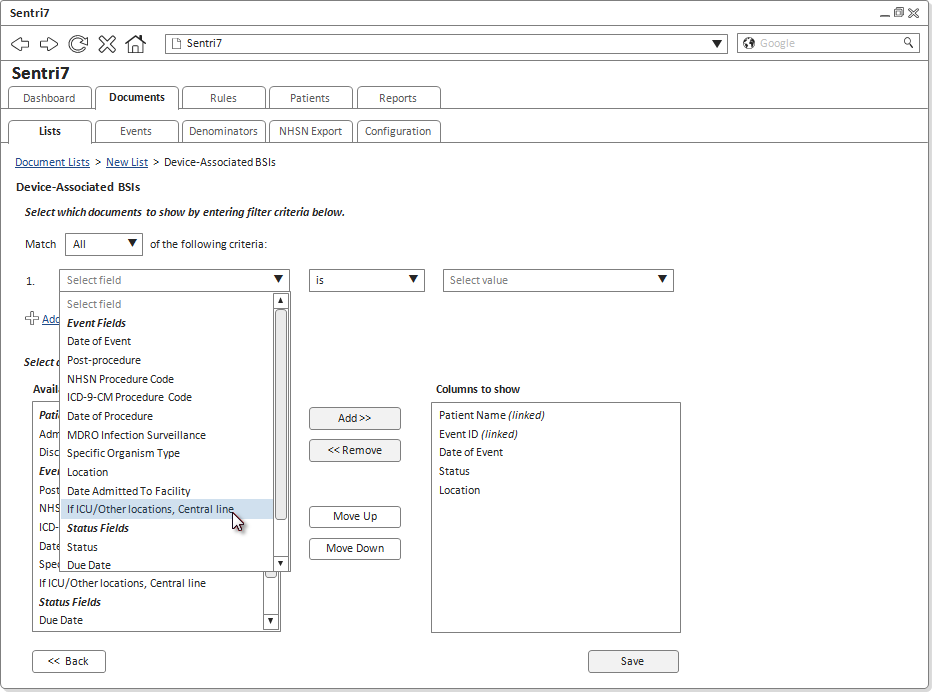Choose 'Date of Procedure' in field dropdown

tap(166, 416)
